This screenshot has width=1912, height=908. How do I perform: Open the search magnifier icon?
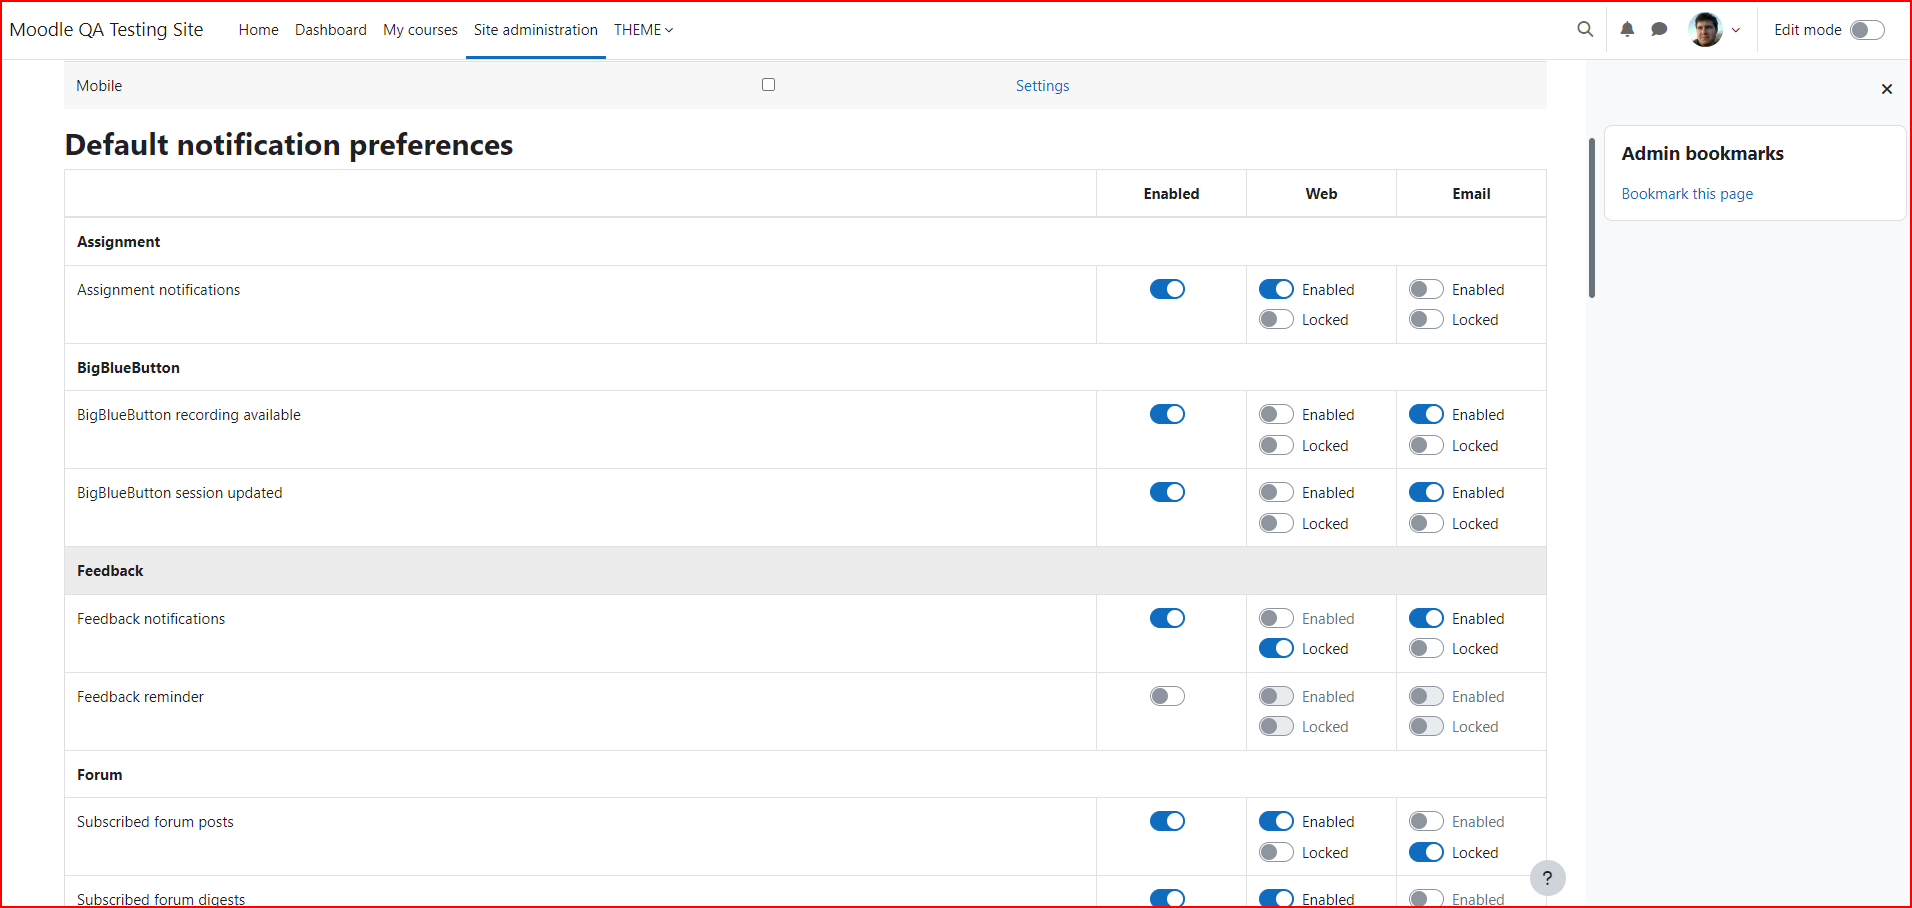(1585, 29)
